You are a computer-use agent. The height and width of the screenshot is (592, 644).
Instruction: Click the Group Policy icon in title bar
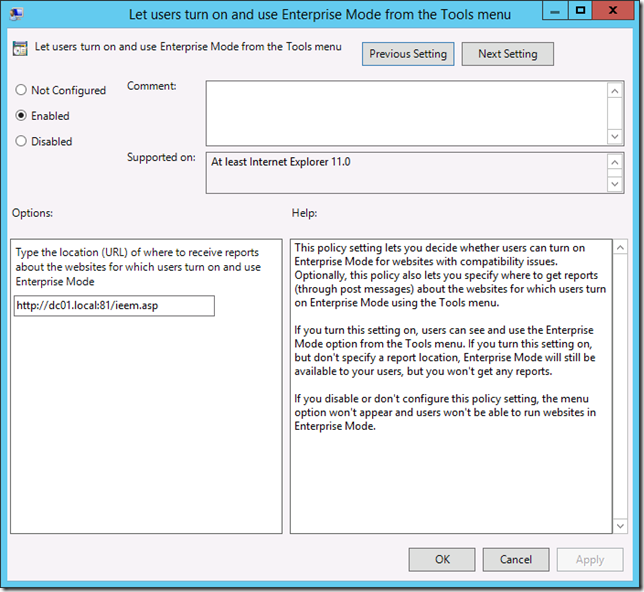pyautogui.click(x=20, y=14)
